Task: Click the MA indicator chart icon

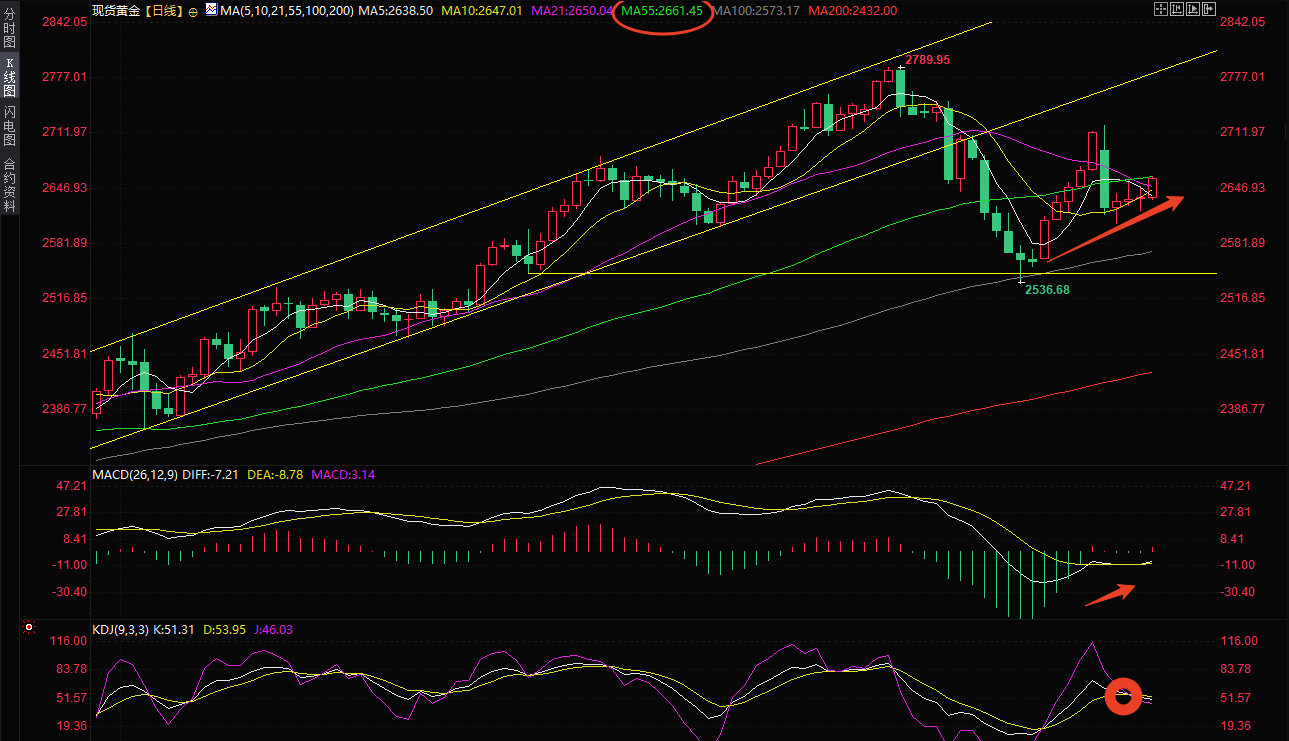Action: [x=211, y=10]
